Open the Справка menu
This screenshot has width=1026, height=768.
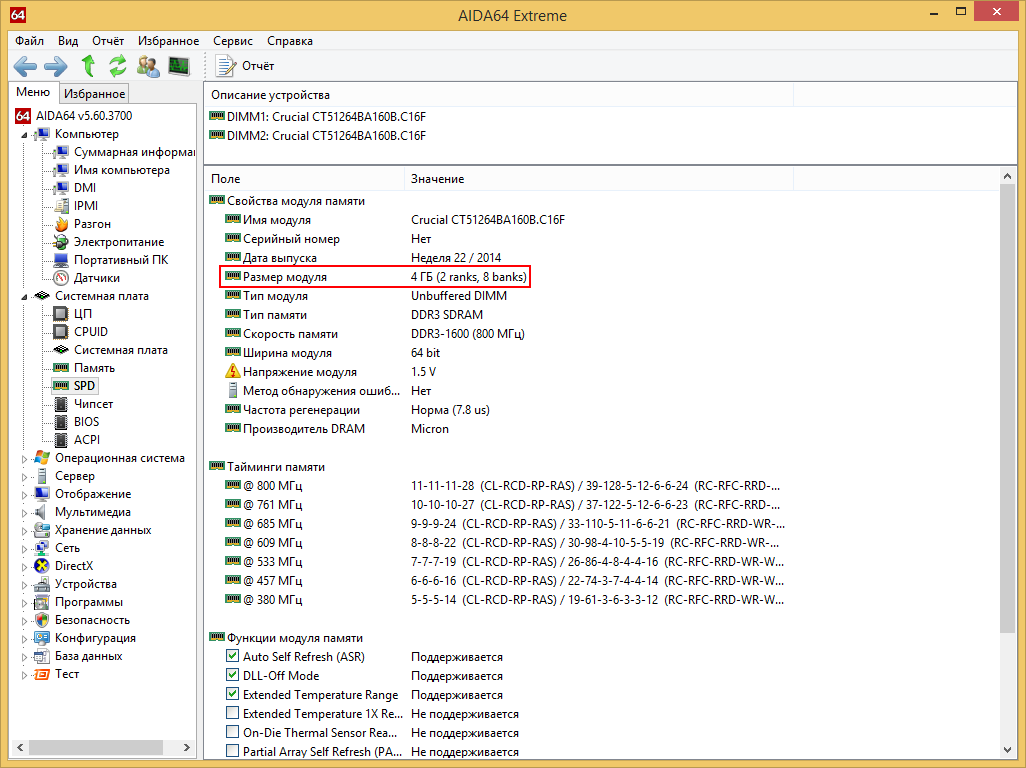point(290,41)
